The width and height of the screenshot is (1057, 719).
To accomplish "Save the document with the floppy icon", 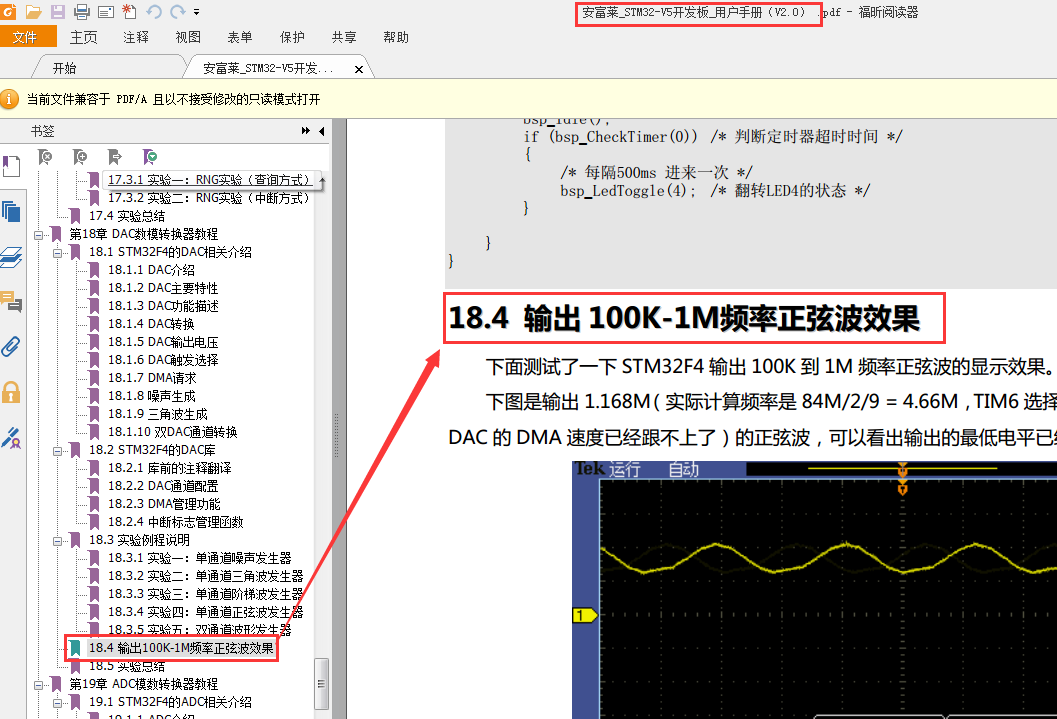I will coord(58,12).
